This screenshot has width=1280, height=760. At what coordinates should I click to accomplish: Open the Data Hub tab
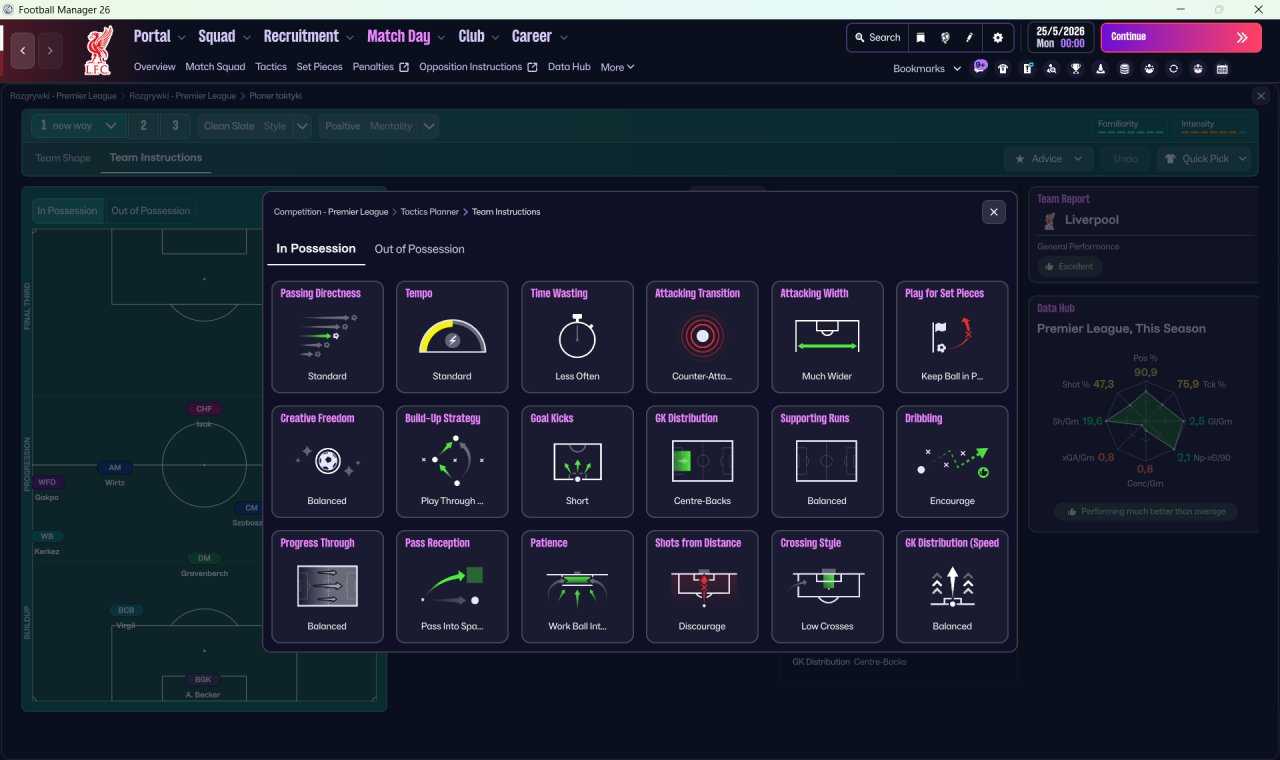569,67
